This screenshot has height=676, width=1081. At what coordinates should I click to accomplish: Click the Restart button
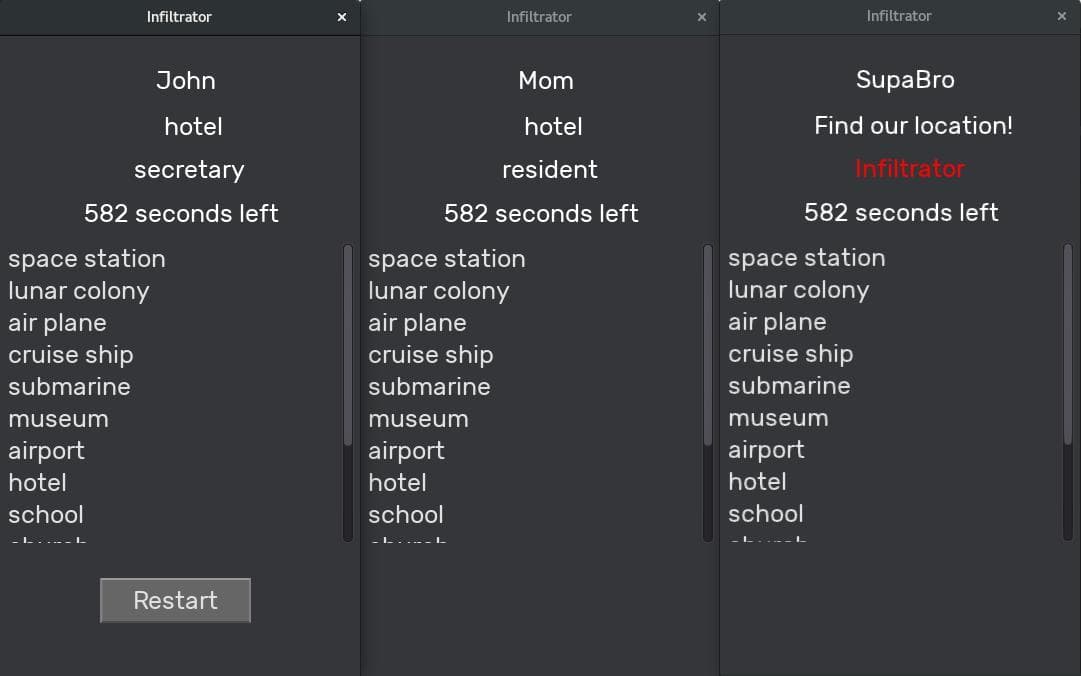pyautogui.click(x=175, y=600)
